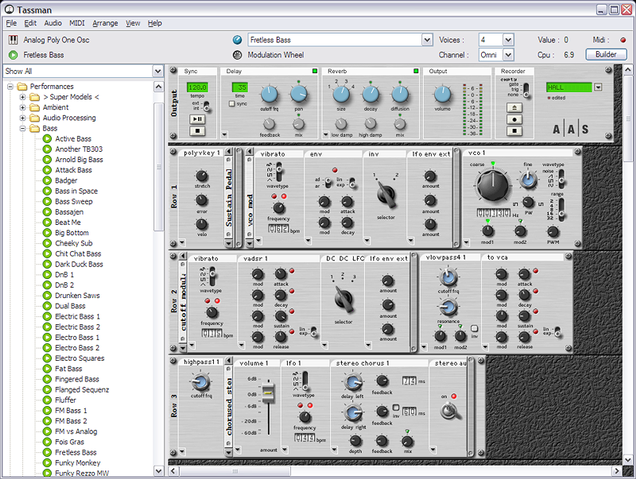Click the piano keyboard icon beside Analog Poly One Osc
636x479 pixels.
point(13,40)
